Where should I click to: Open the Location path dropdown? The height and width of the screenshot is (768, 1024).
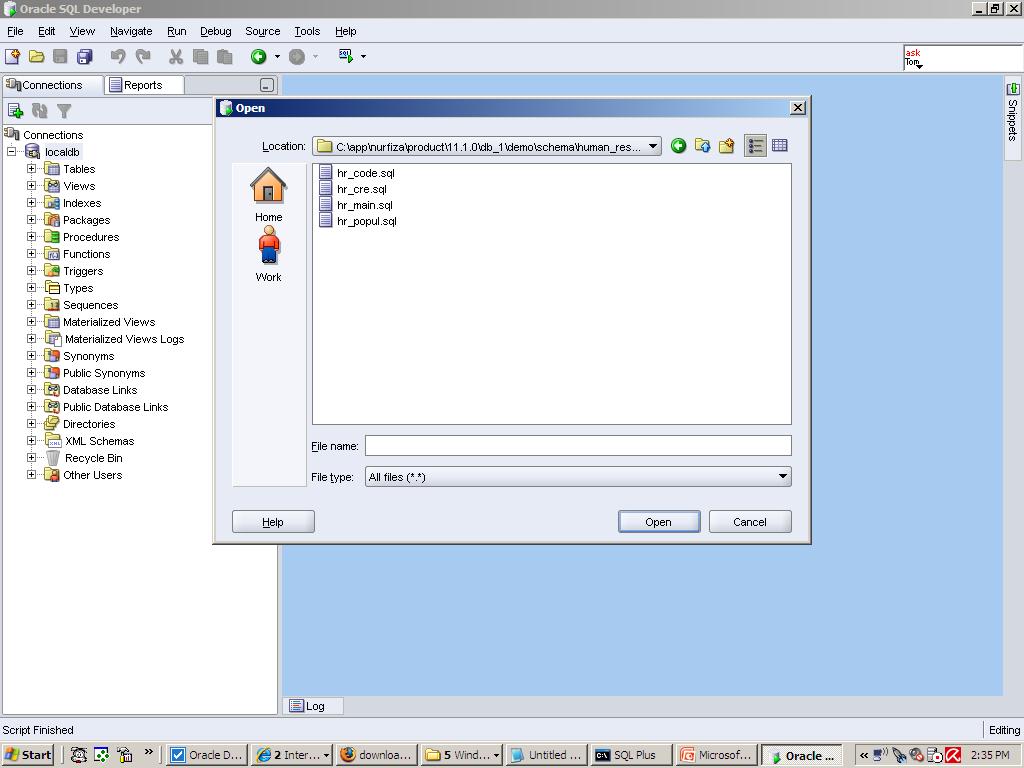tap(654, 145)
